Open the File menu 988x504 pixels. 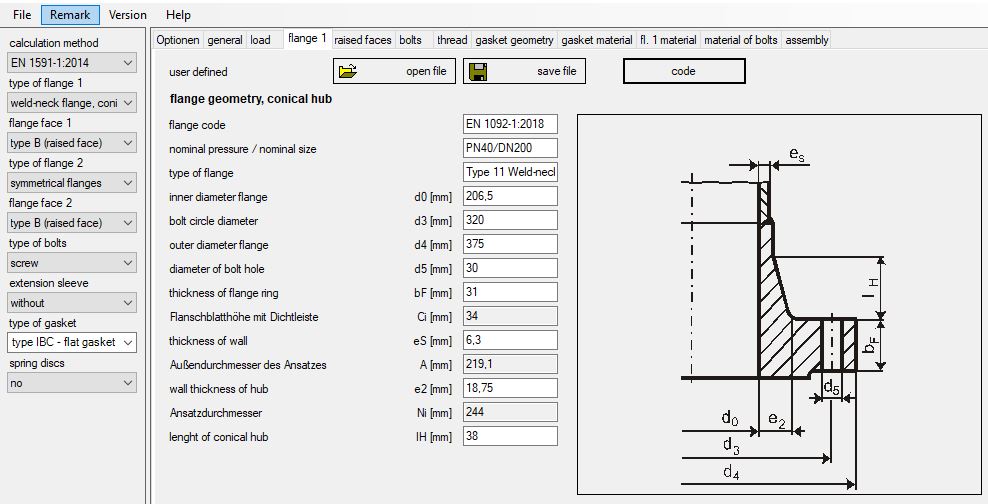pyautogui.click(x=22, y=14)
